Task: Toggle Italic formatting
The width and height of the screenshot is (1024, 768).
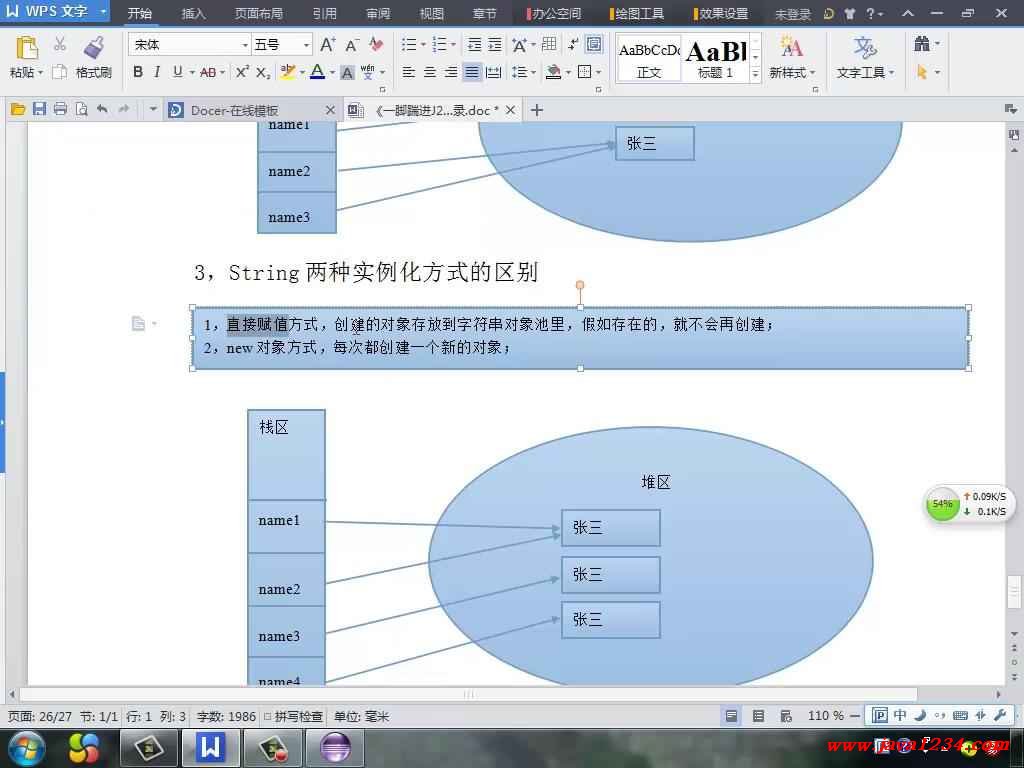Action: point(158,72)
